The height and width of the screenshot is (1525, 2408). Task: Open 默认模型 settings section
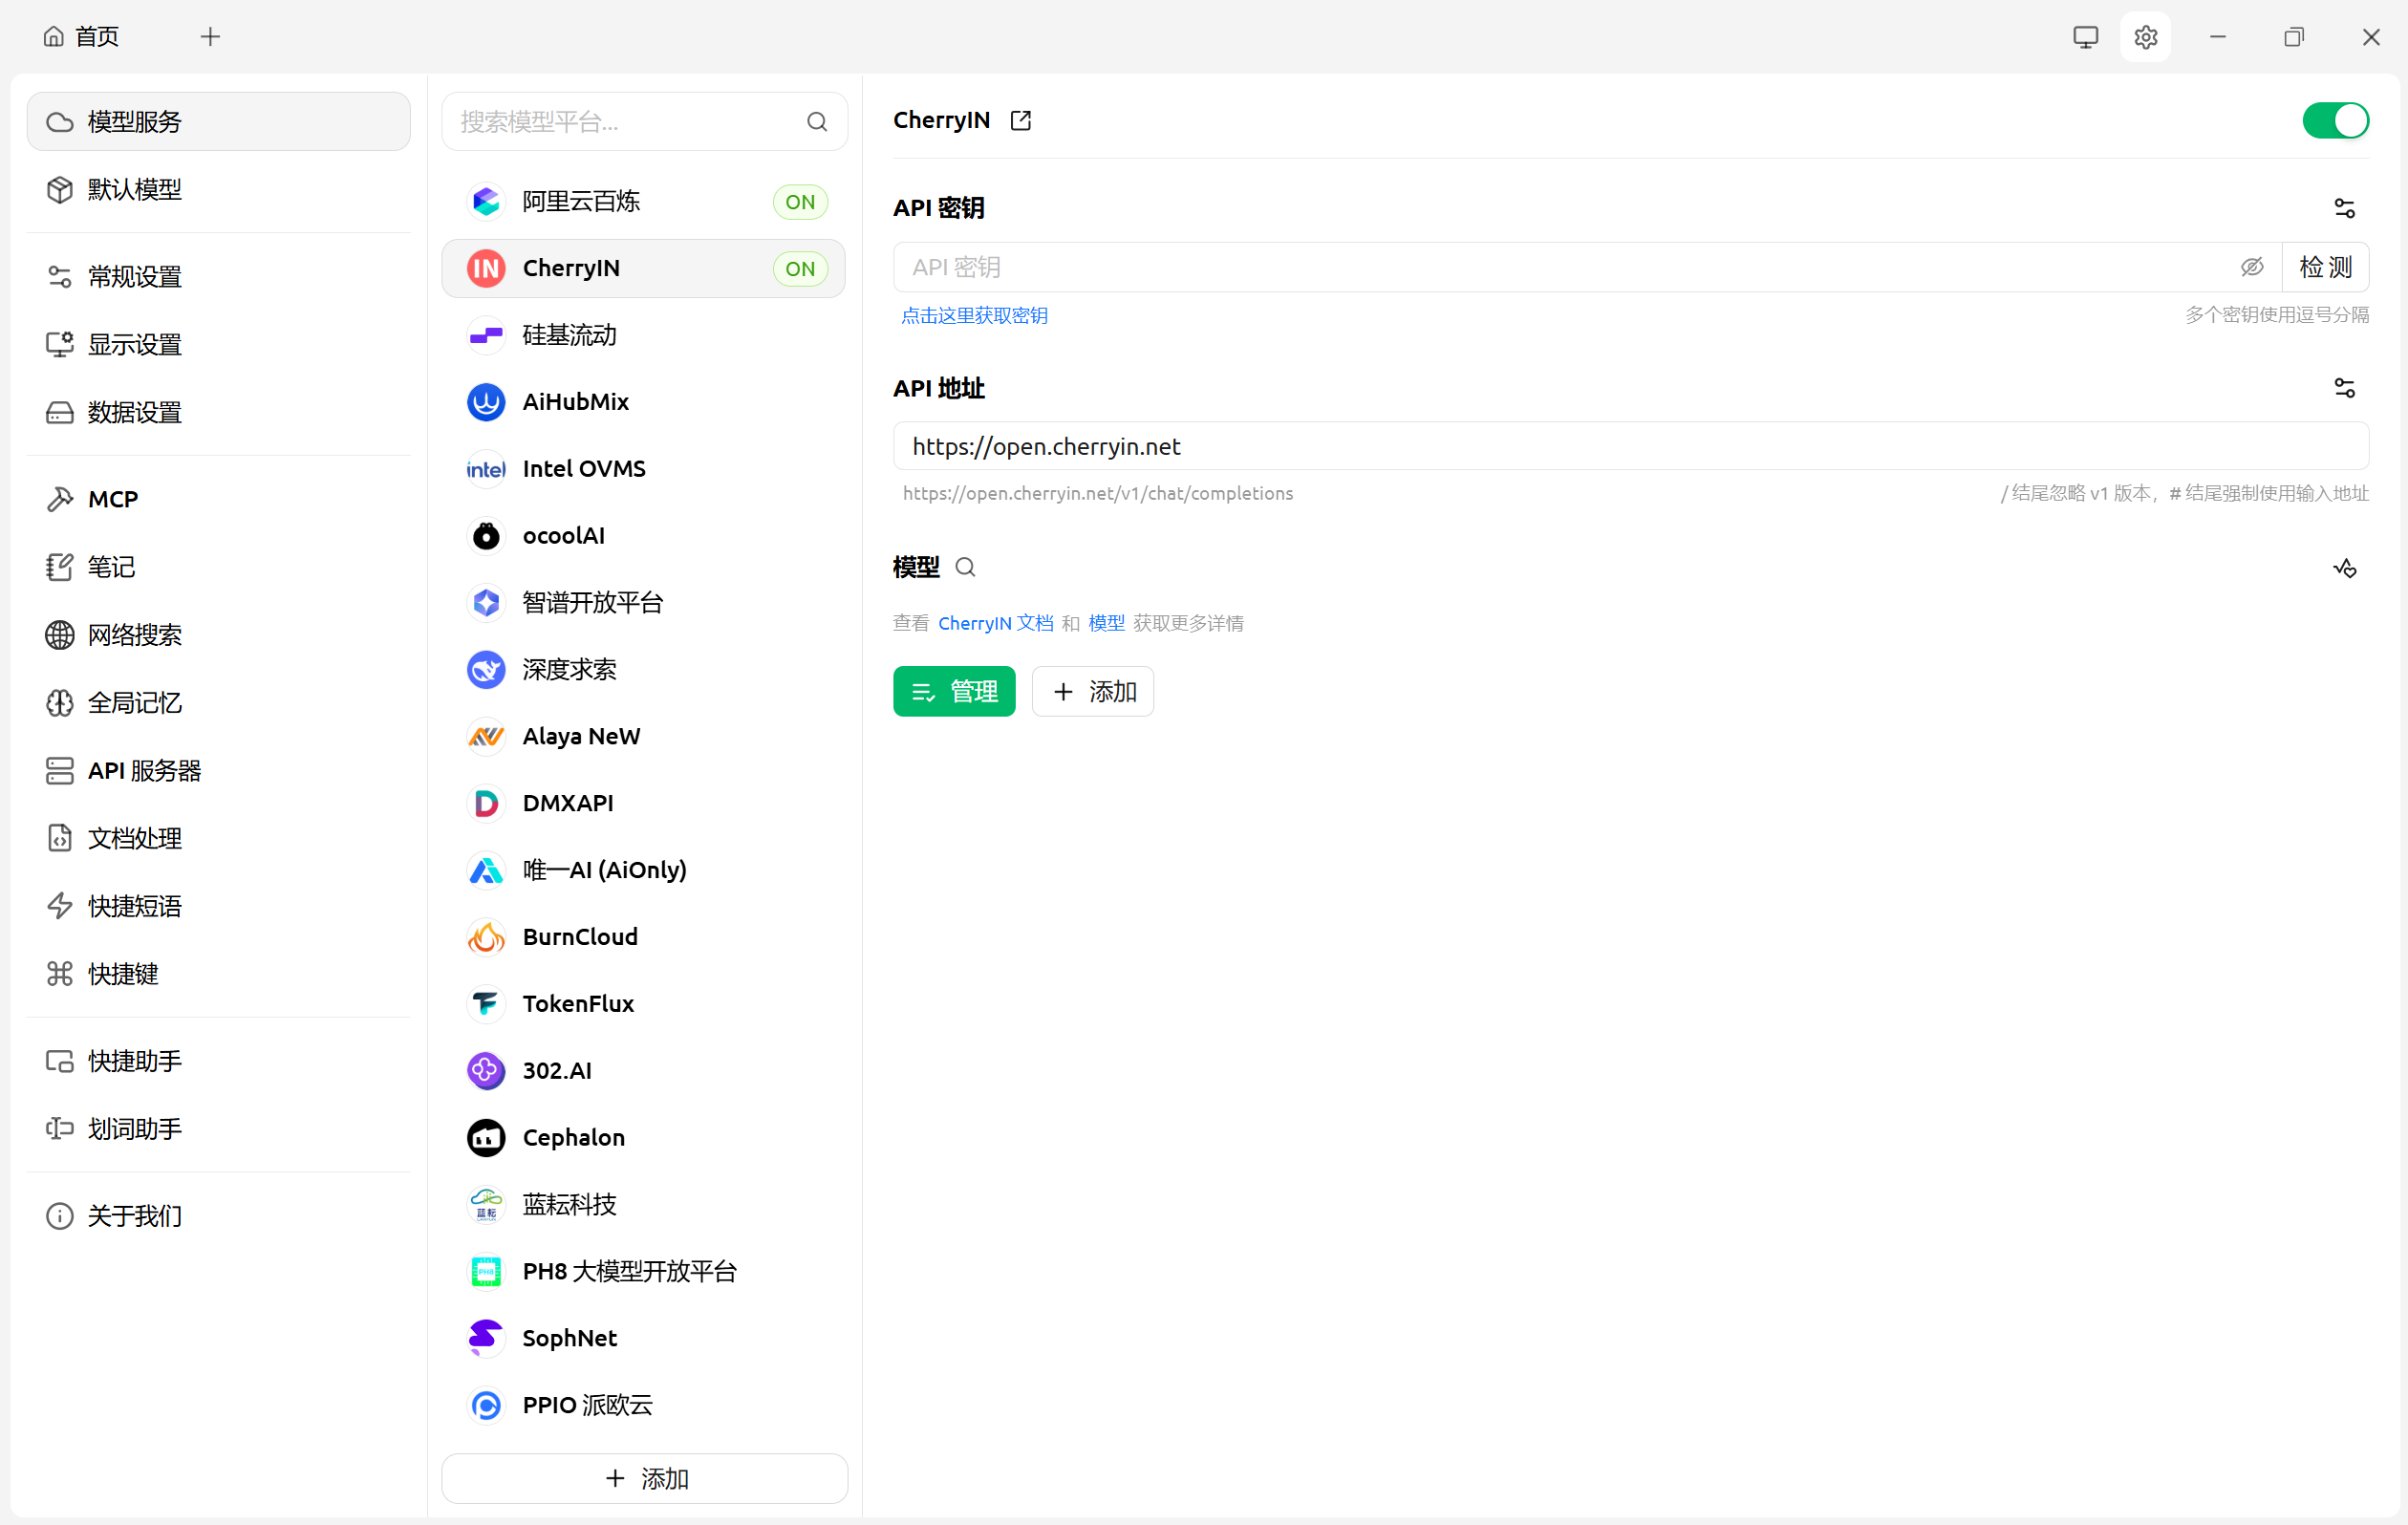pyautogui.click(x=219, y=190)
